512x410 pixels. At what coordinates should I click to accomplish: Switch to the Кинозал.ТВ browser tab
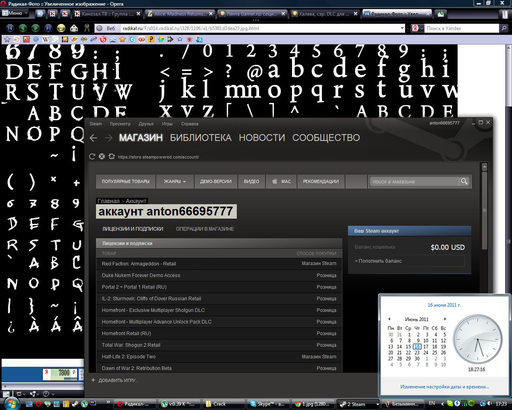(108, 14)
